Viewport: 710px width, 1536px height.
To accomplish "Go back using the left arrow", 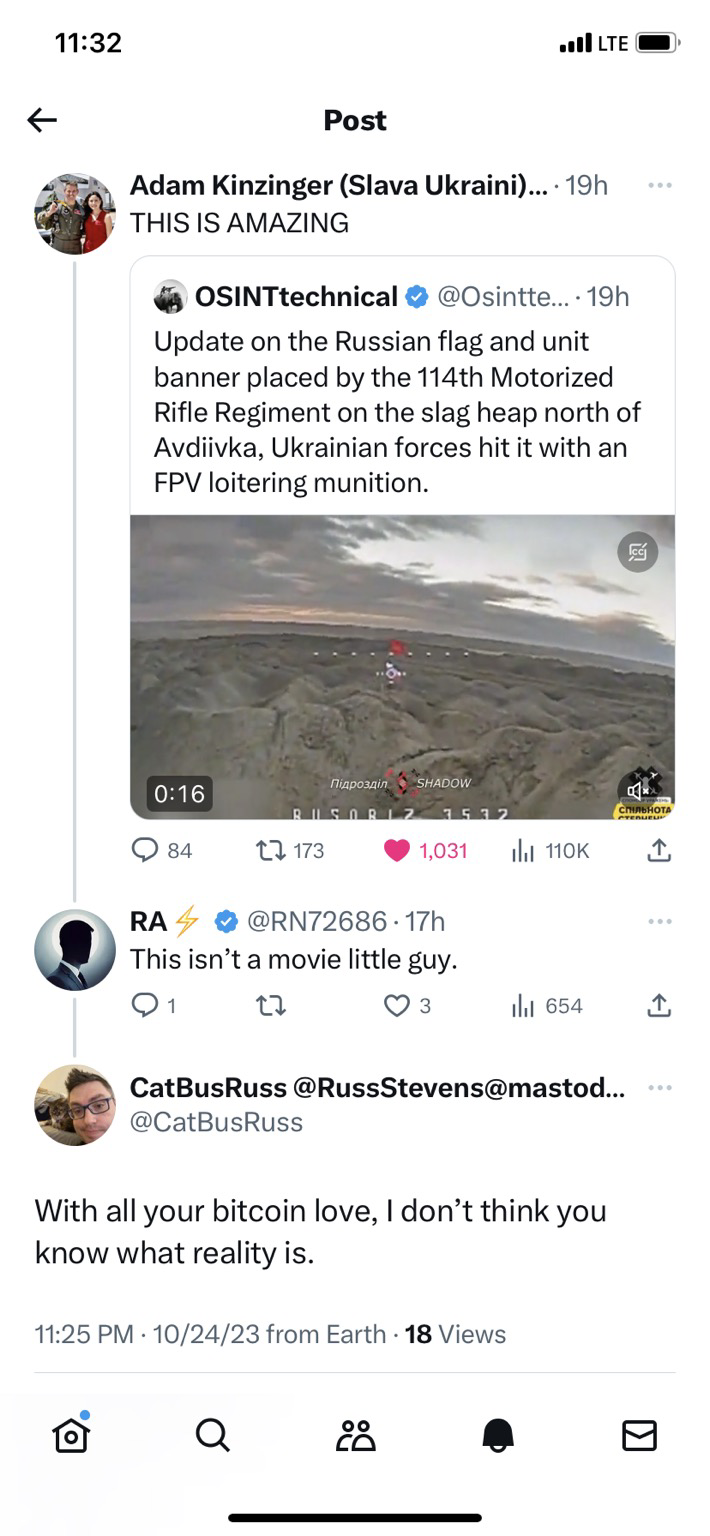I will (x=42, y=121).
